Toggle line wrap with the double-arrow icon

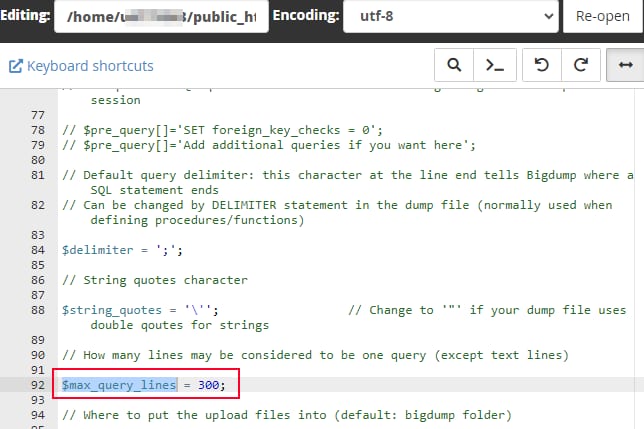(x=625, y=66)
